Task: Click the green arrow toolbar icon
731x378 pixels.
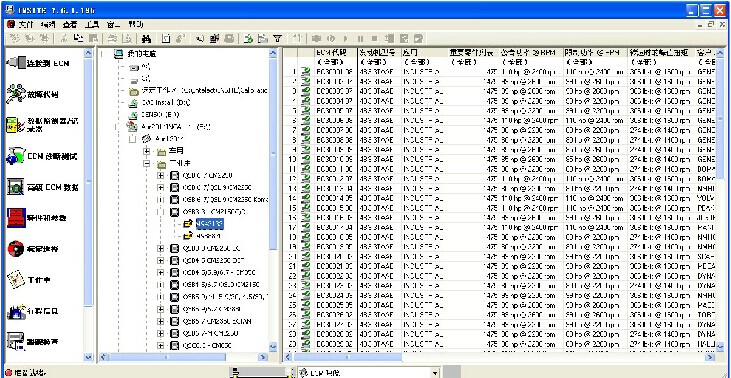Action: tap(248, 39)
